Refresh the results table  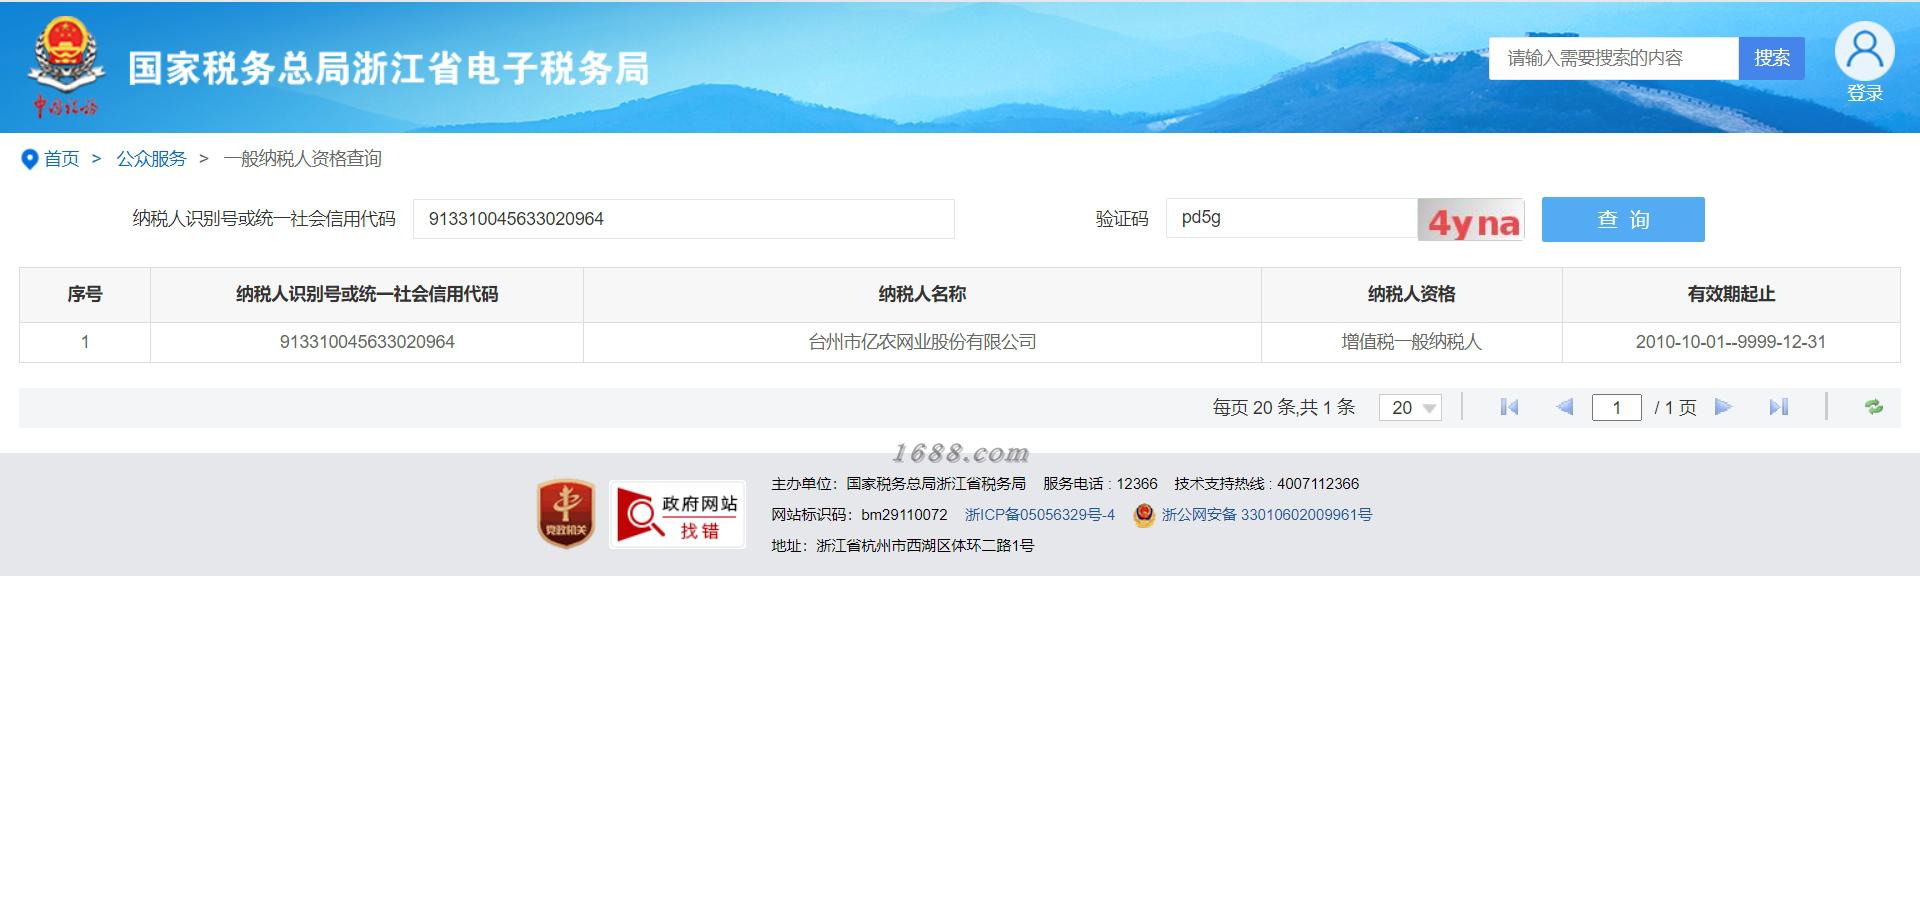point(1873,407)
